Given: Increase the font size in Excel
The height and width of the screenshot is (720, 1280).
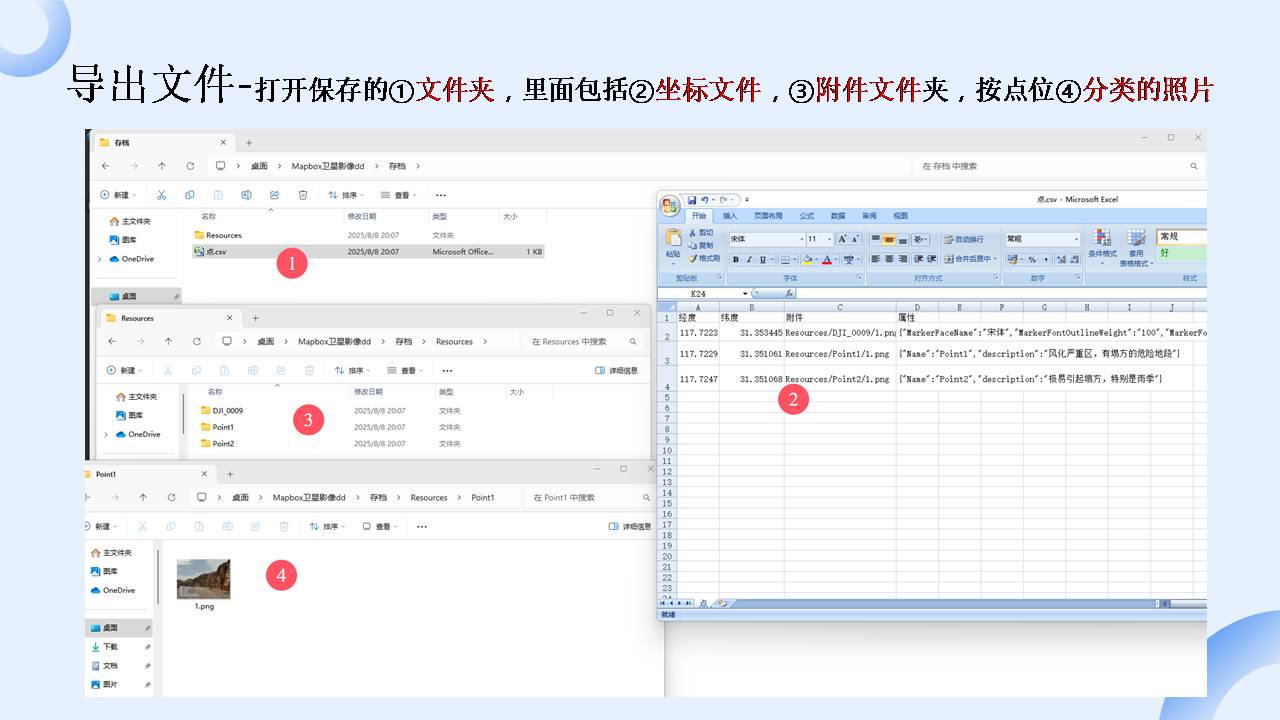Looking at the screenshot, I should (842, 239).
